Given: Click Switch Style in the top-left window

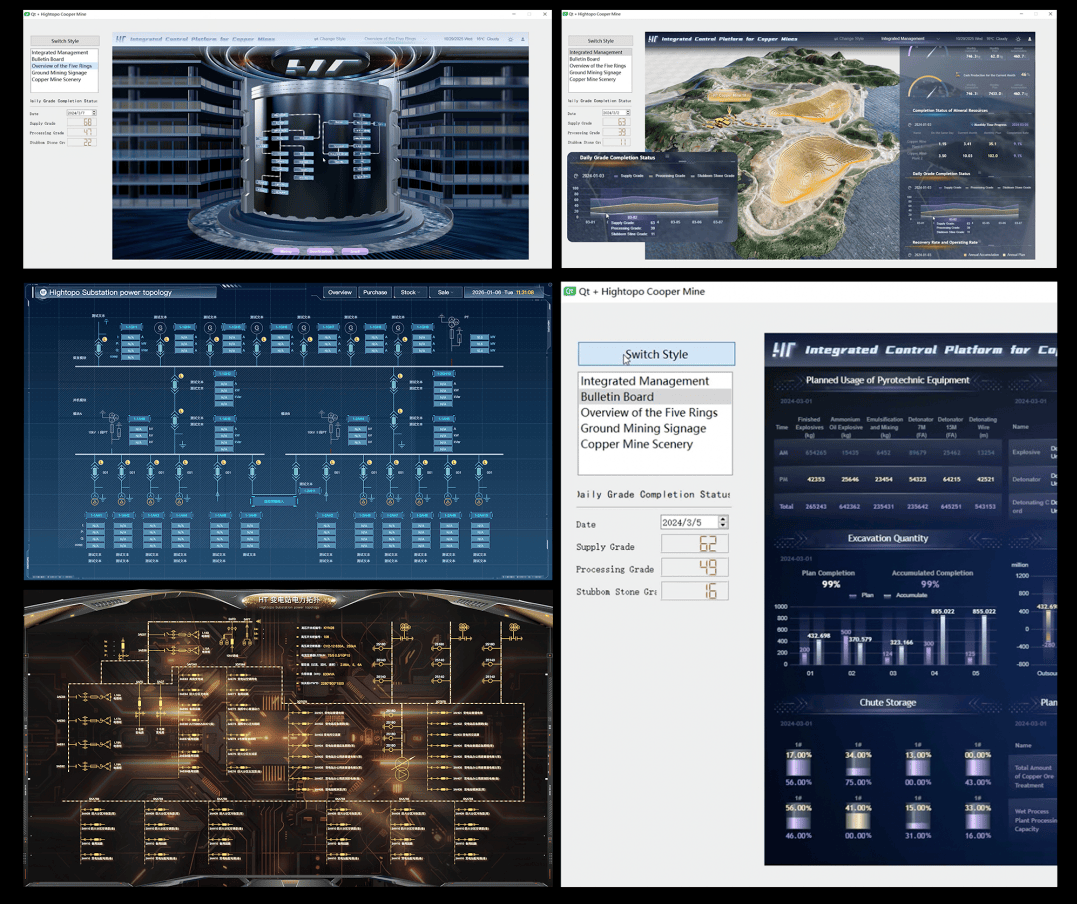Looking at the screenshot, I should 65,41.
